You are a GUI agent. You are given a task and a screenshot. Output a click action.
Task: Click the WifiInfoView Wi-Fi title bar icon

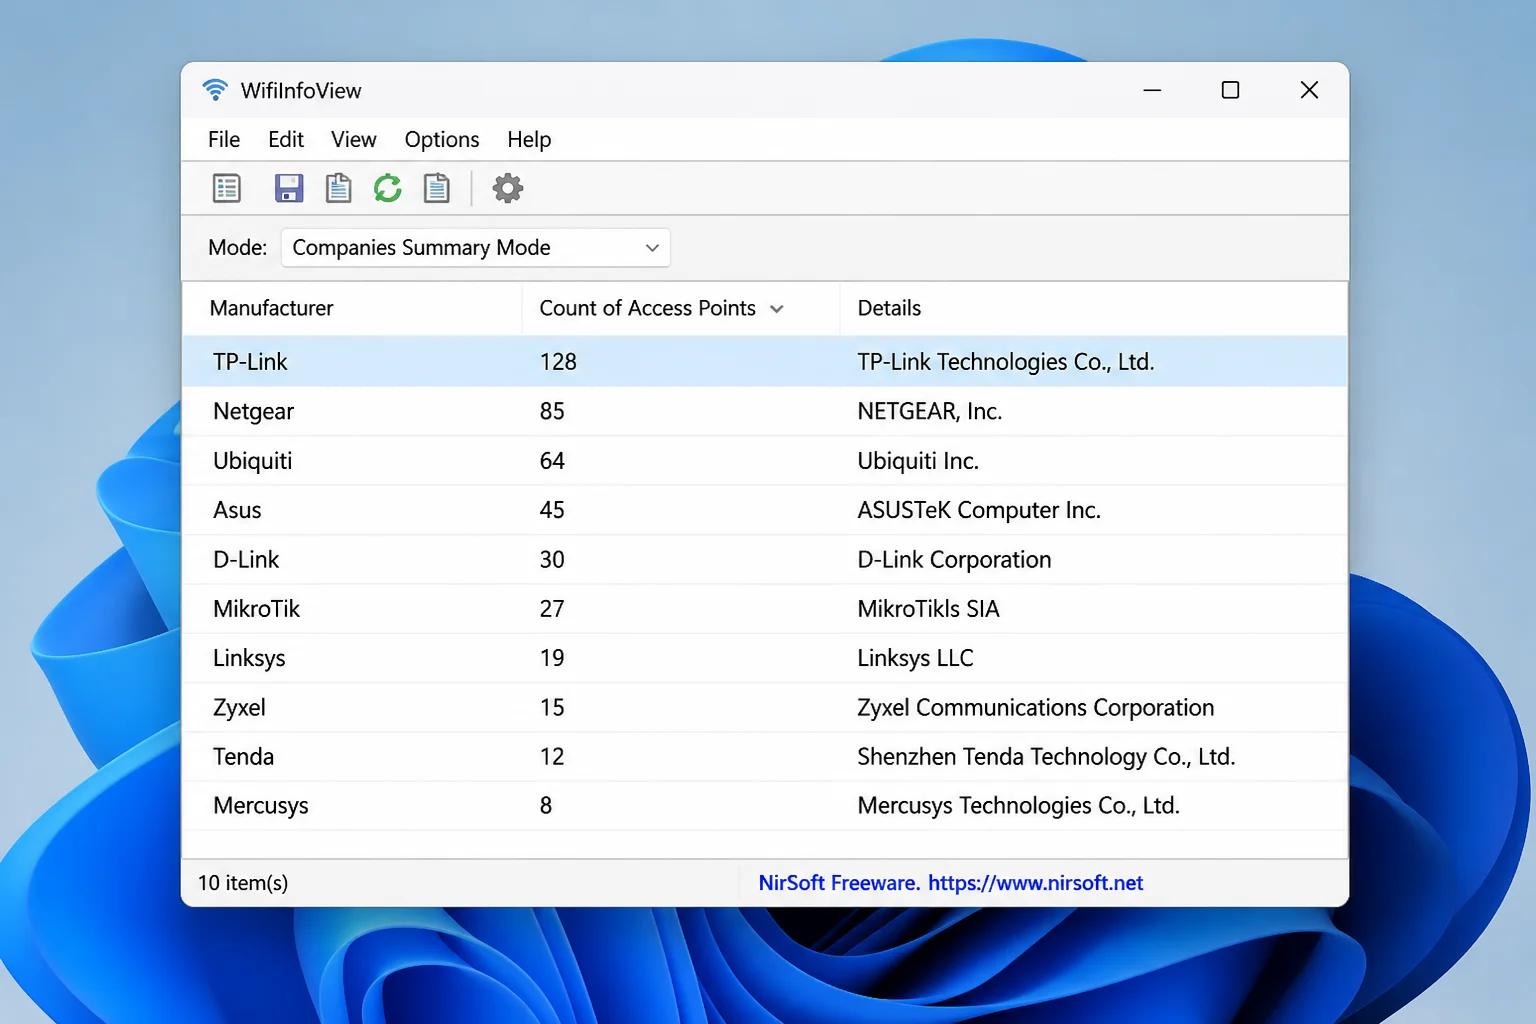[215, 90]
